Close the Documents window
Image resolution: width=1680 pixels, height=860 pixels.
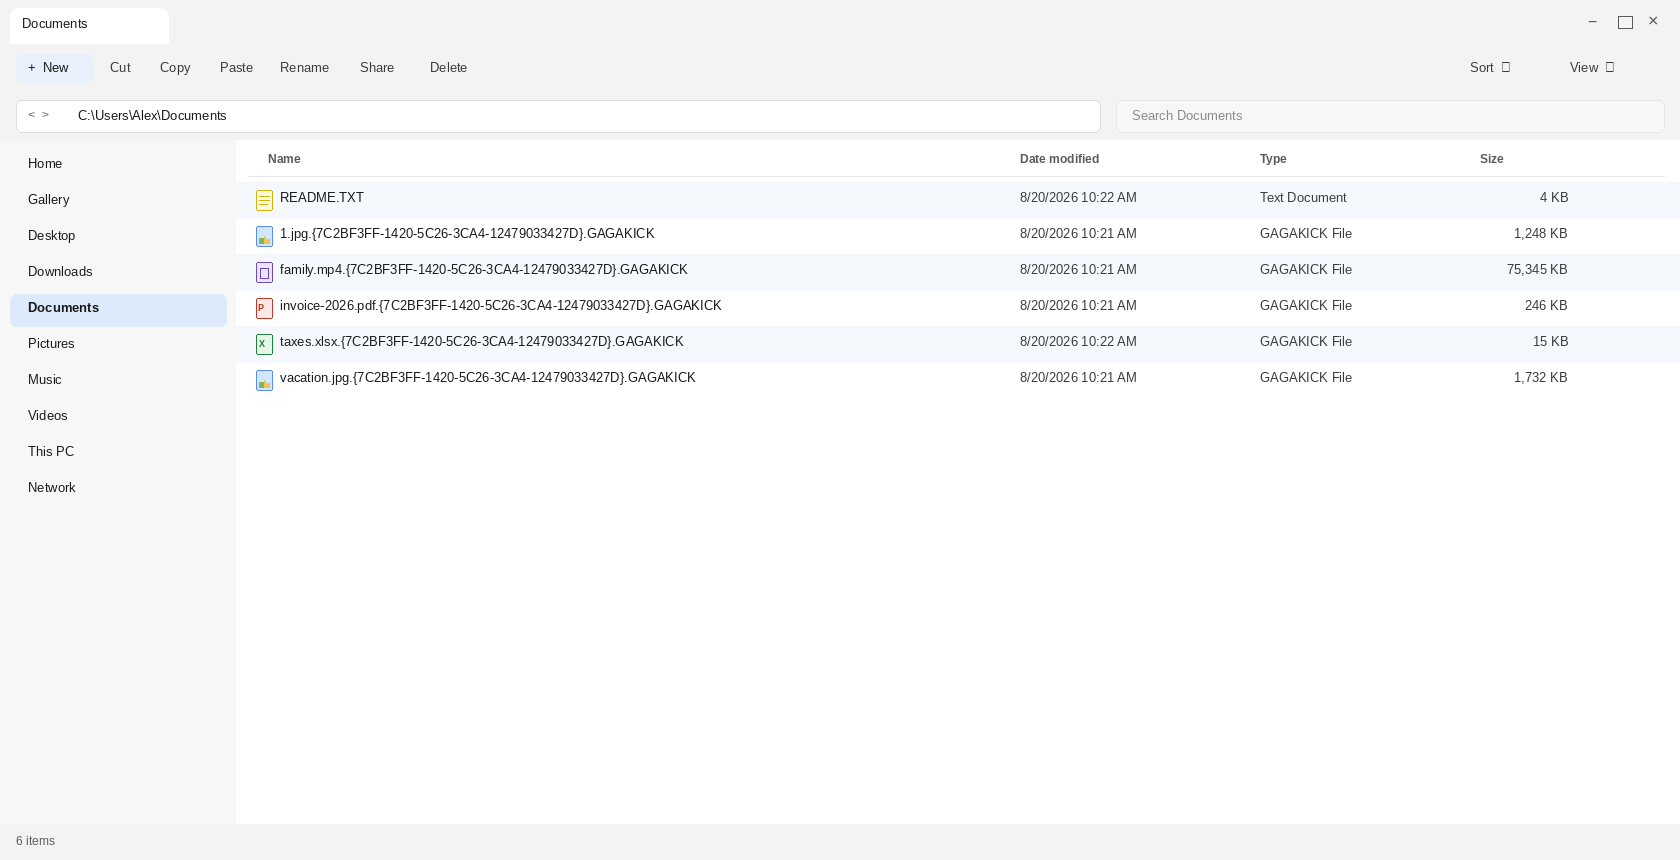pos(1653,21)
